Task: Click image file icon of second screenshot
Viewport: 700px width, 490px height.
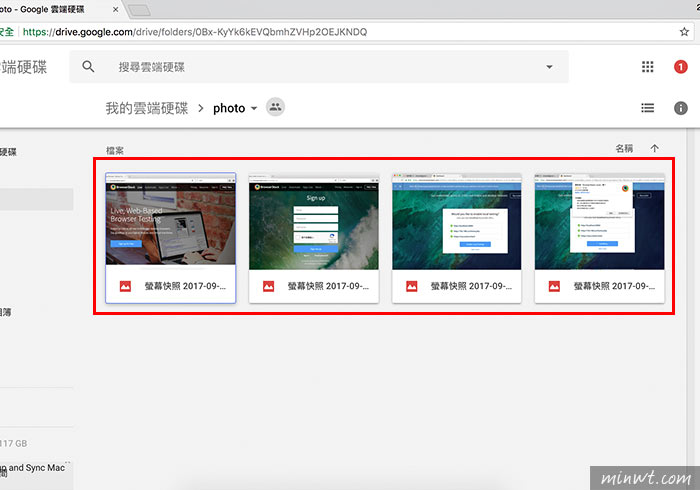Action: 268,287
